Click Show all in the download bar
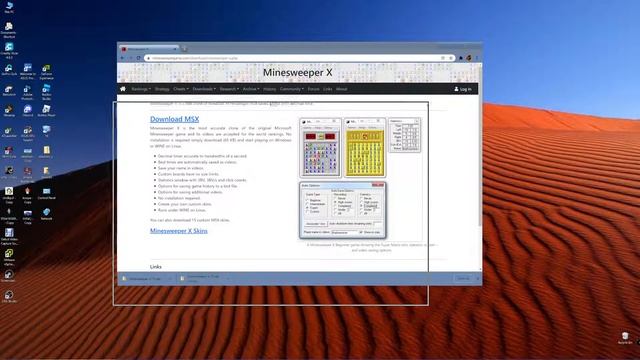Viewport: 640px width, 360px height. [x=463, y=278]
